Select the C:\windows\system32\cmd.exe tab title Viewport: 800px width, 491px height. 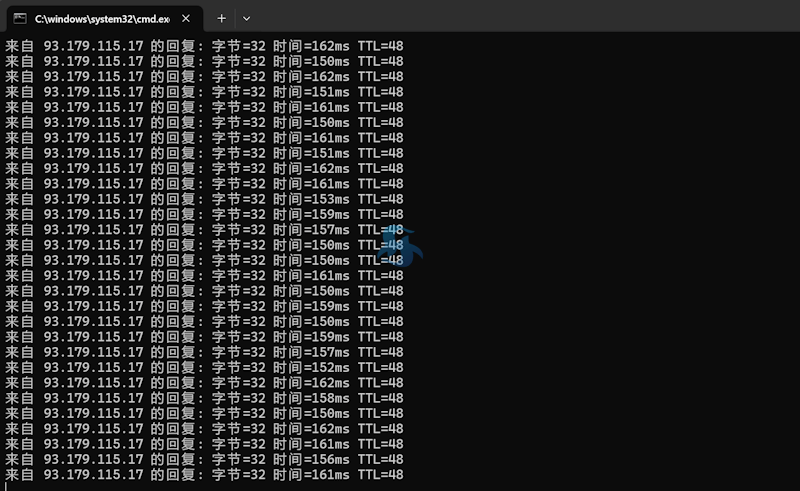click(102, 19)
